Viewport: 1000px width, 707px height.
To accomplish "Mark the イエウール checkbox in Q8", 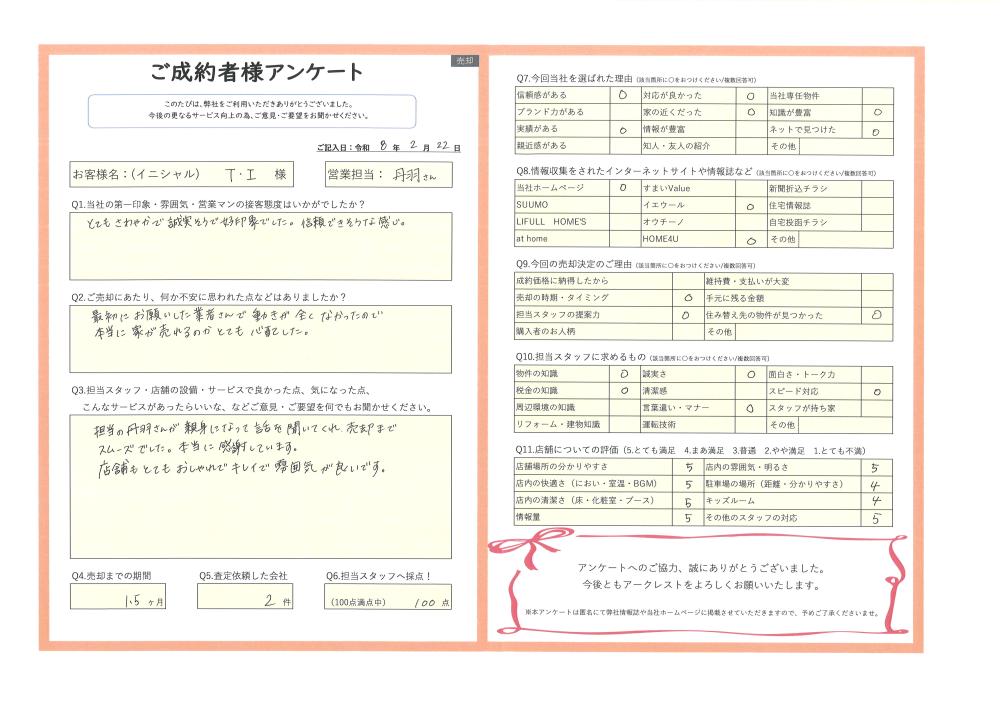I will [749, 204].
